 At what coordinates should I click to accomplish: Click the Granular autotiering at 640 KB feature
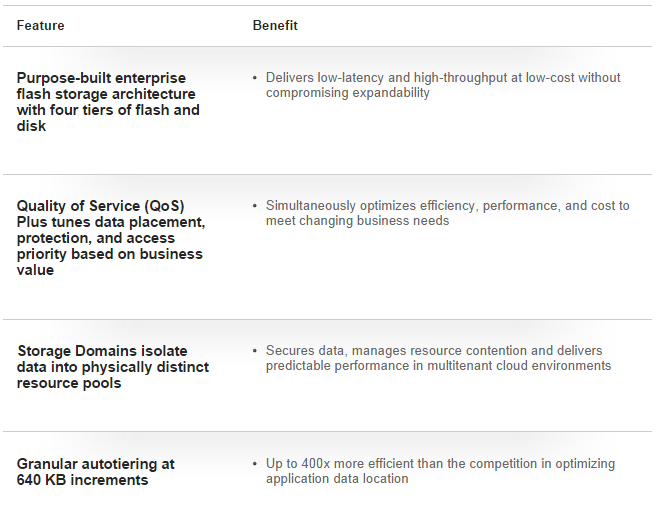coord(96,472)
